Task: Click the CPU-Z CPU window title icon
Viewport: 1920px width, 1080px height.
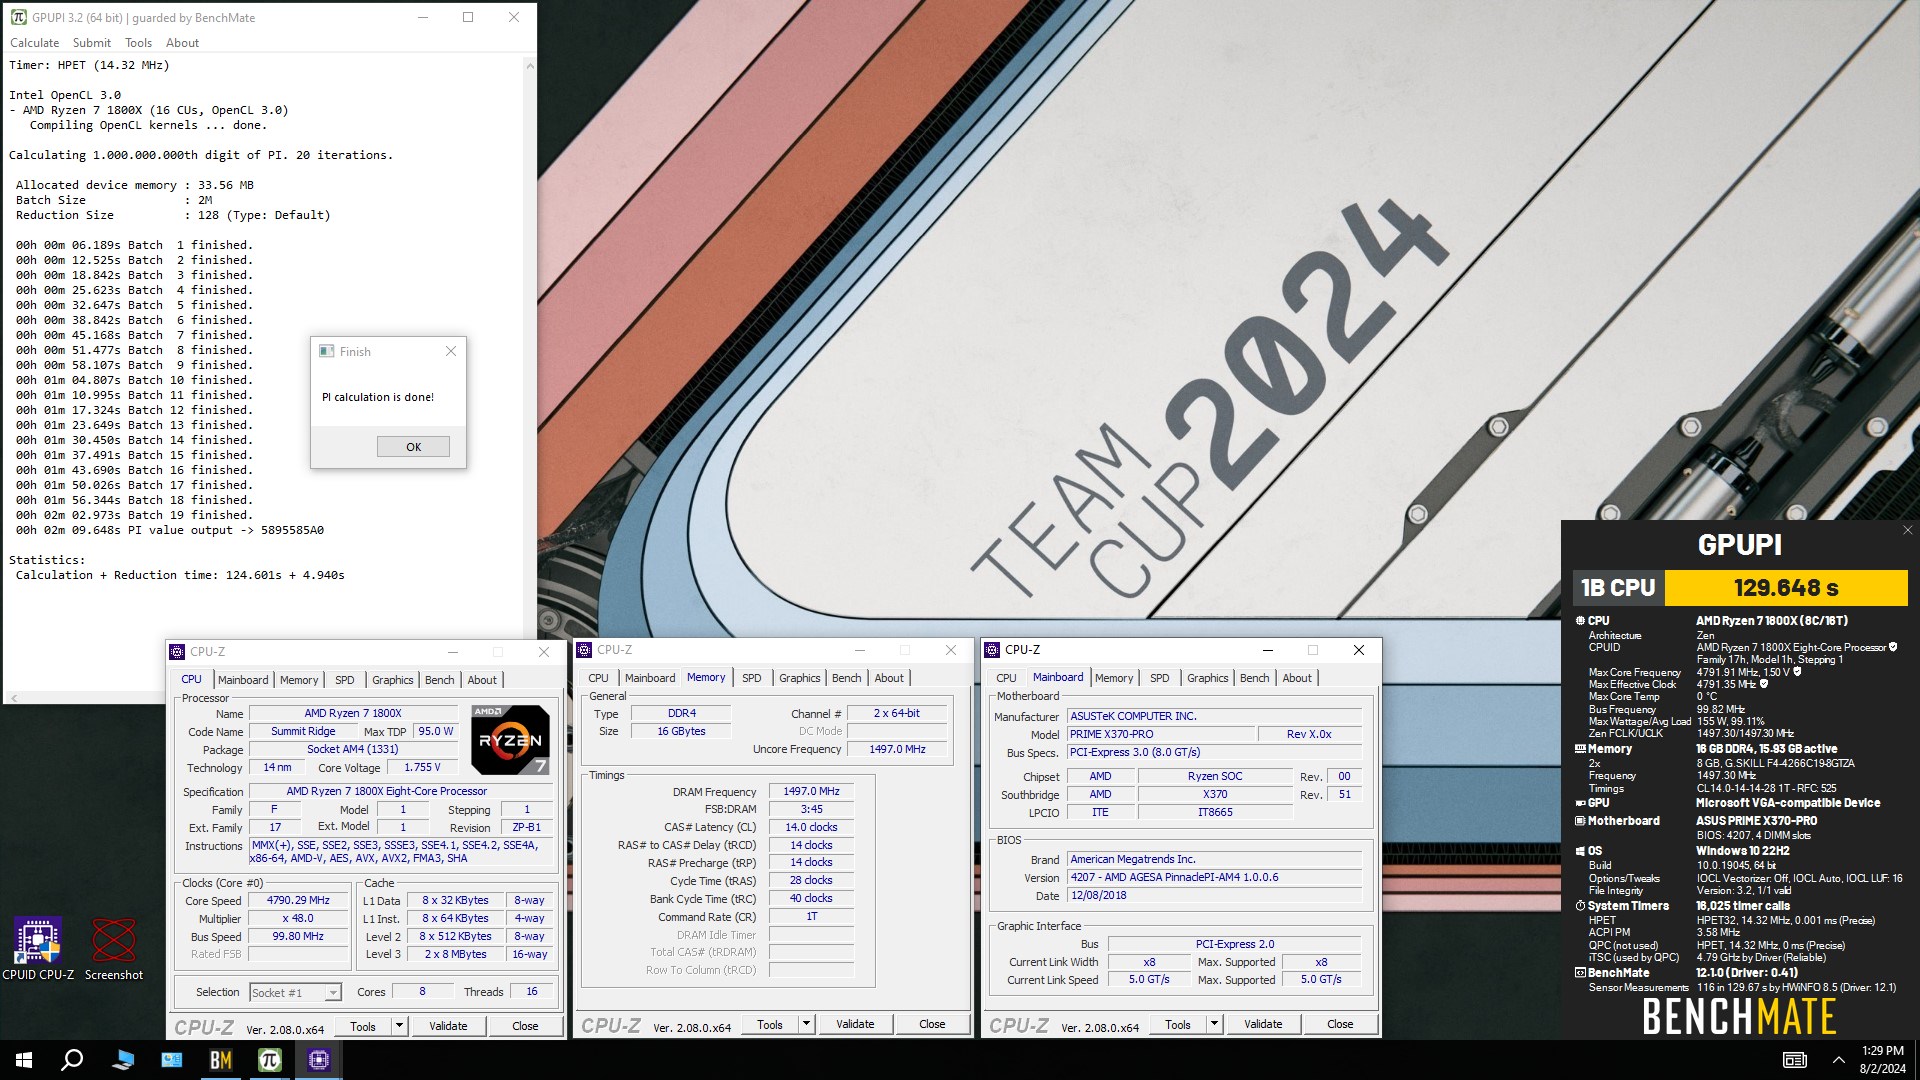Action: coord(177,652)
